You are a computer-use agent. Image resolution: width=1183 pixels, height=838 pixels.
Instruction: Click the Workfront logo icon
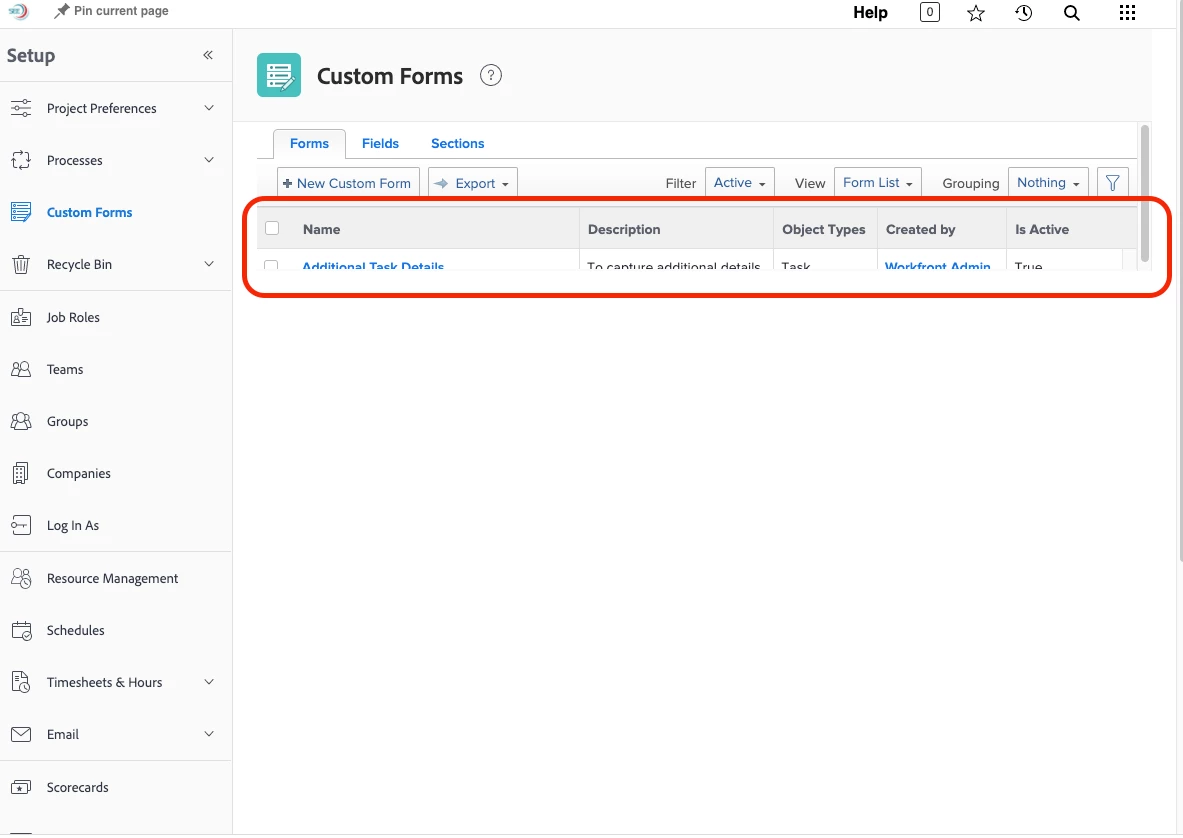19,11
